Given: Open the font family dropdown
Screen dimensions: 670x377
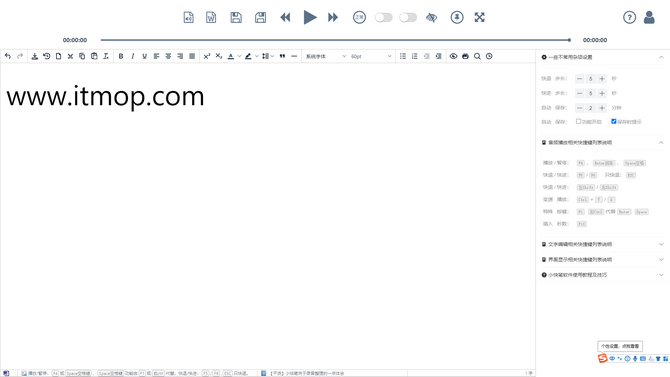Looking at the screenshot, I should tap(326, 56).
